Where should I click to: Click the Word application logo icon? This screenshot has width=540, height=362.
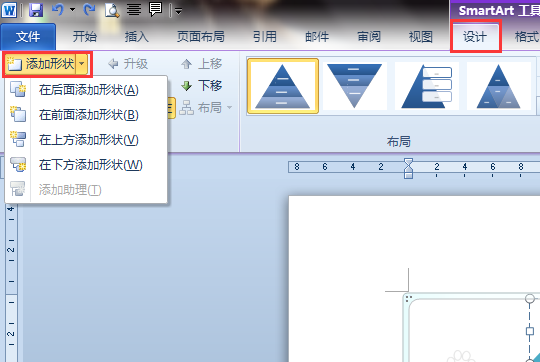(x=9, y=10)
